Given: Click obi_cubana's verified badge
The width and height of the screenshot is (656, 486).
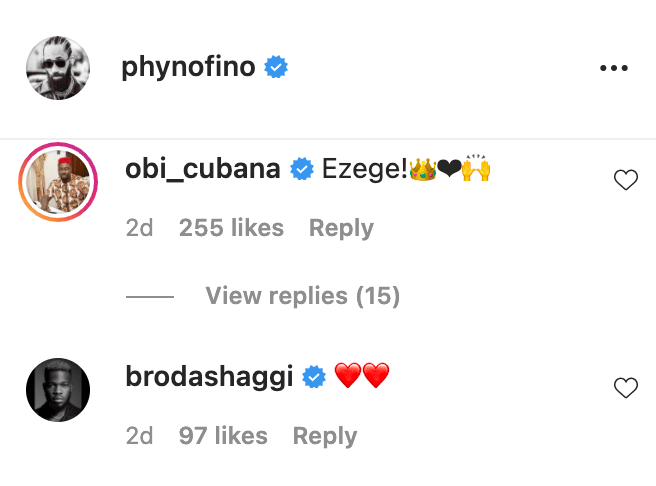Looking at the screenshot, I should point(301,170).
